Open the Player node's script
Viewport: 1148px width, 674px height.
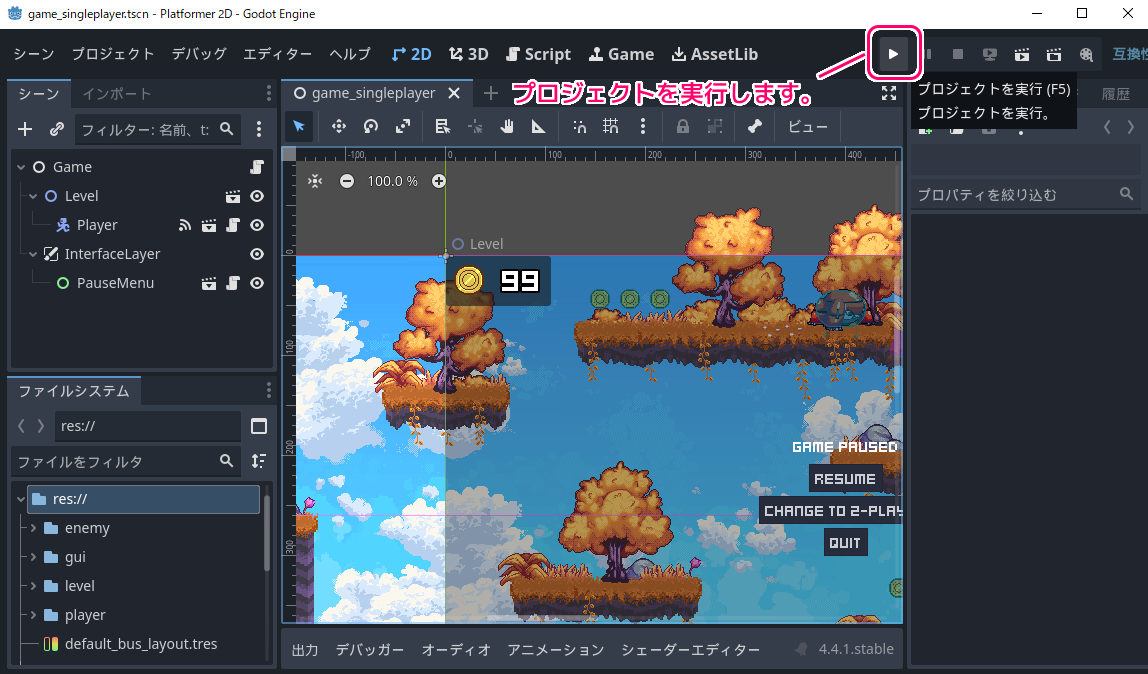(x=233, y=225)
